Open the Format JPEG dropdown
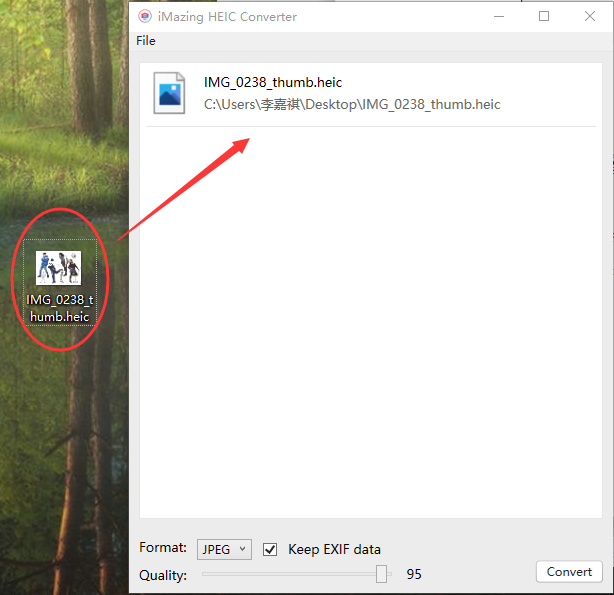The image size is (614, 595). click(224, 549)
